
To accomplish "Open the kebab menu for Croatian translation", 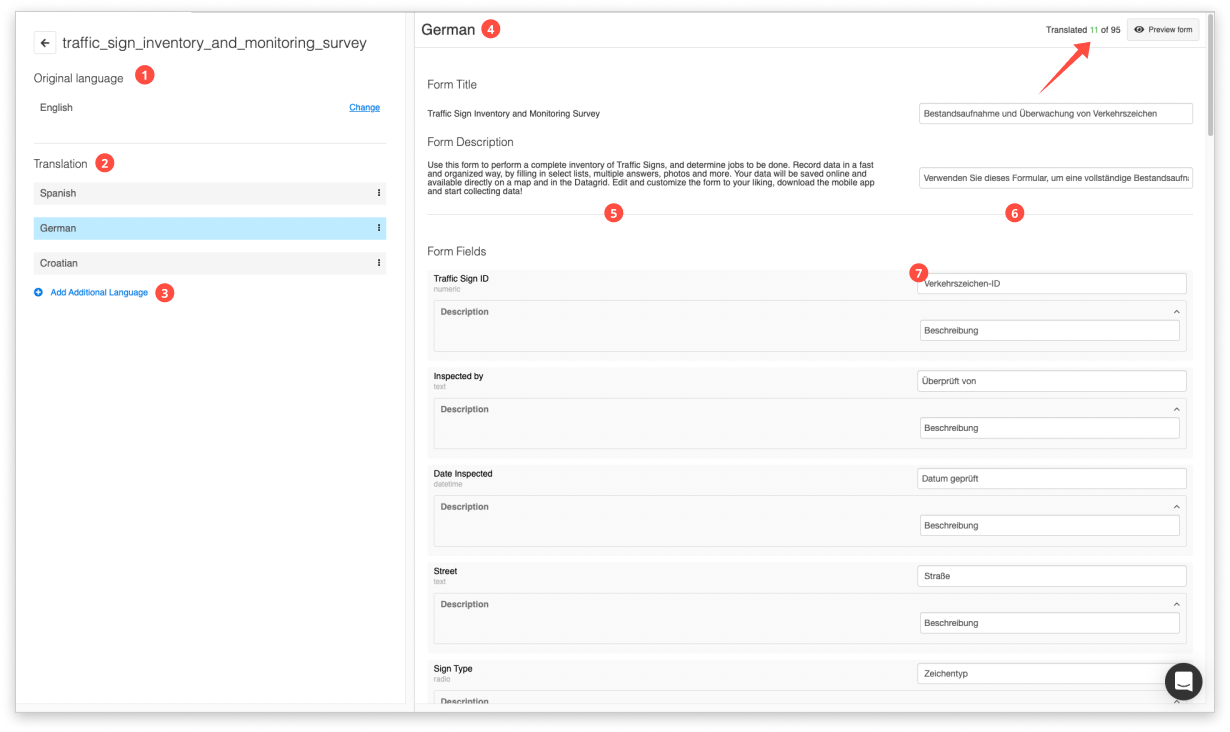I will coord(377,262).
